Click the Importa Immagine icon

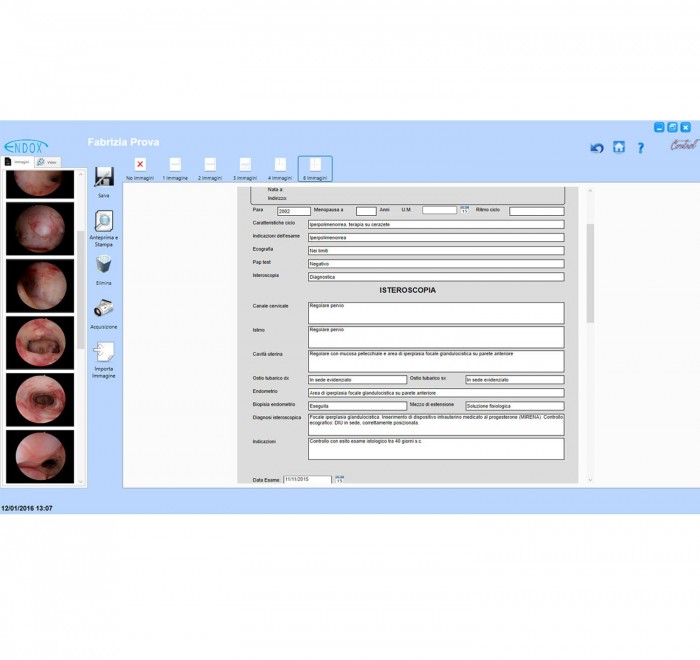point(103,353)
